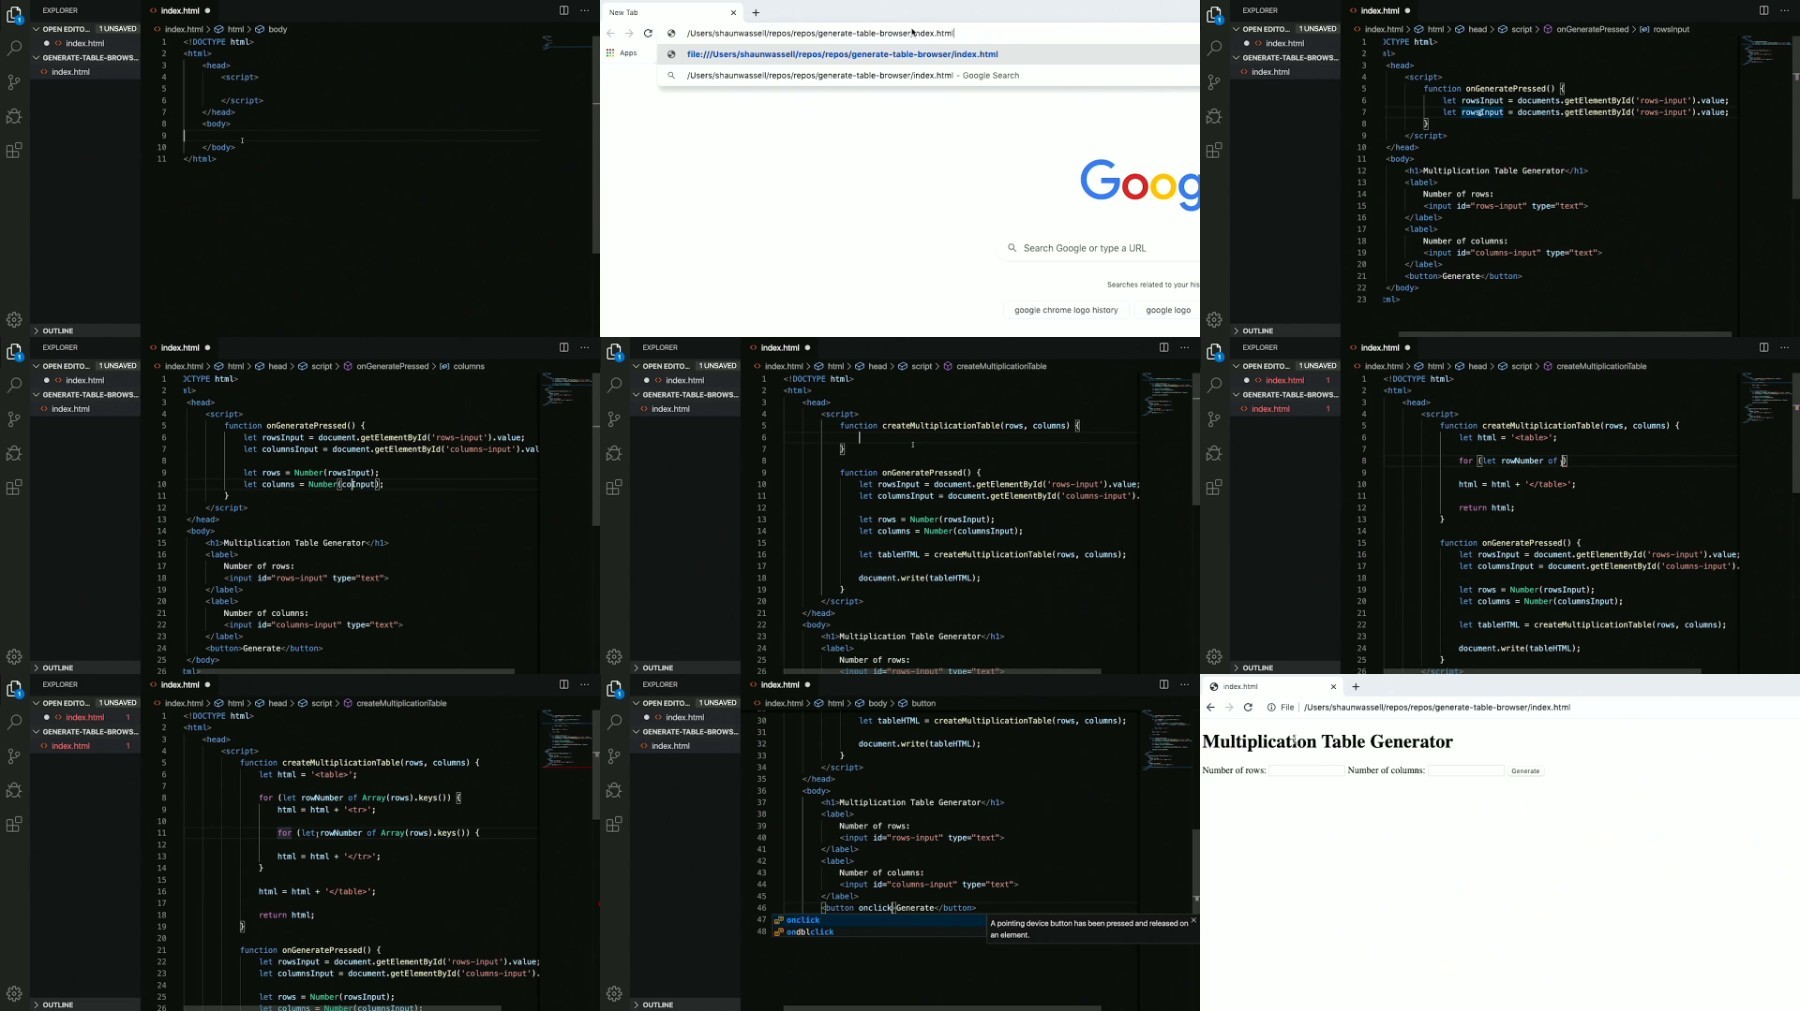Viewport: 1800px width, 1011px height.
Task: Click Explorer icon in middle-right VS Code window
Action: pyautogui.click(x=1214, y=352)
